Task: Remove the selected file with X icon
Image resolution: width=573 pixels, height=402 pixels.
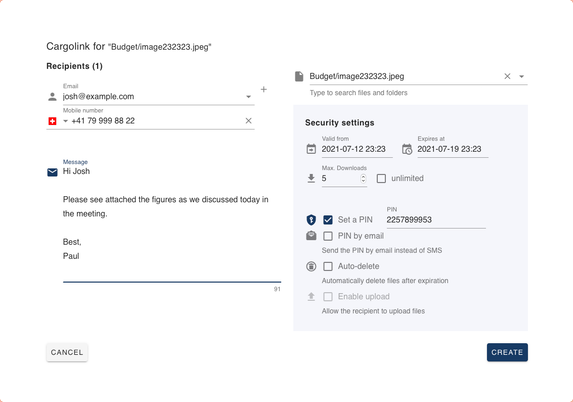Action: coord(507,76)
